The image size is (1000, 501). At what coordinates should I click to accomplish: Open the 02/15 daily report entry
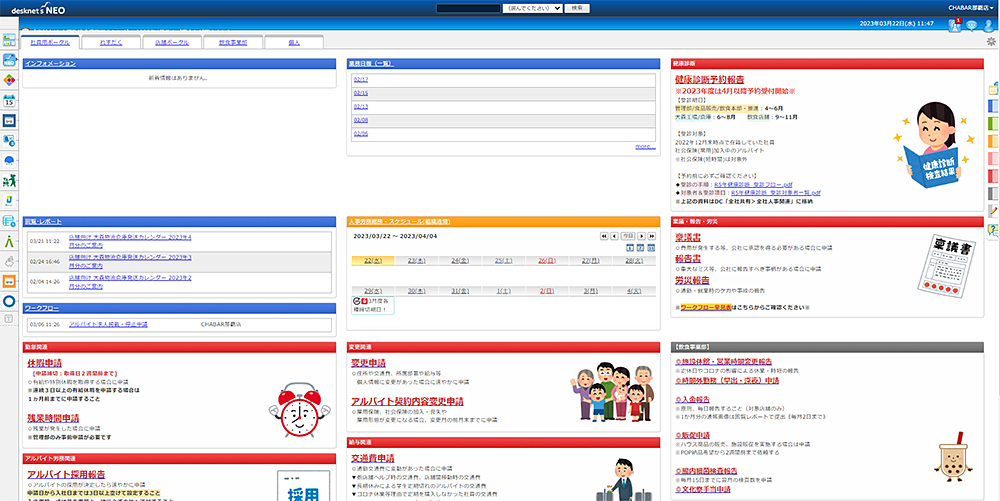(x=361, y=94)
